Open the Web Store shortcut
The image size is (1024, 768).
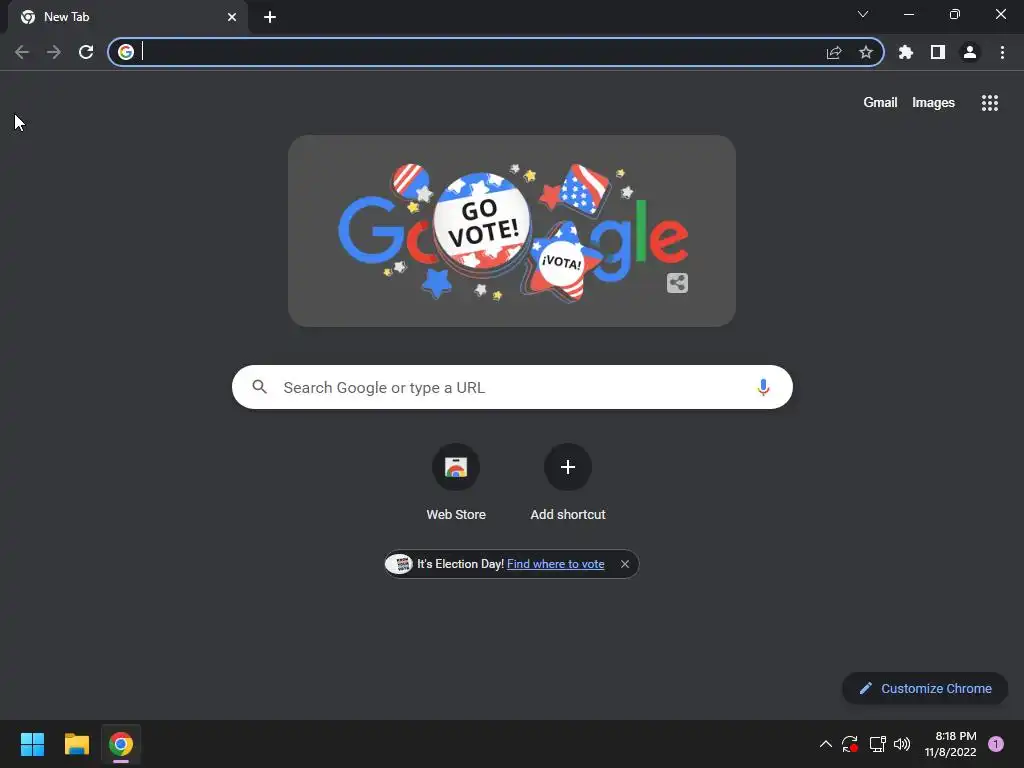pyautogui.click(x=456, y=483)
